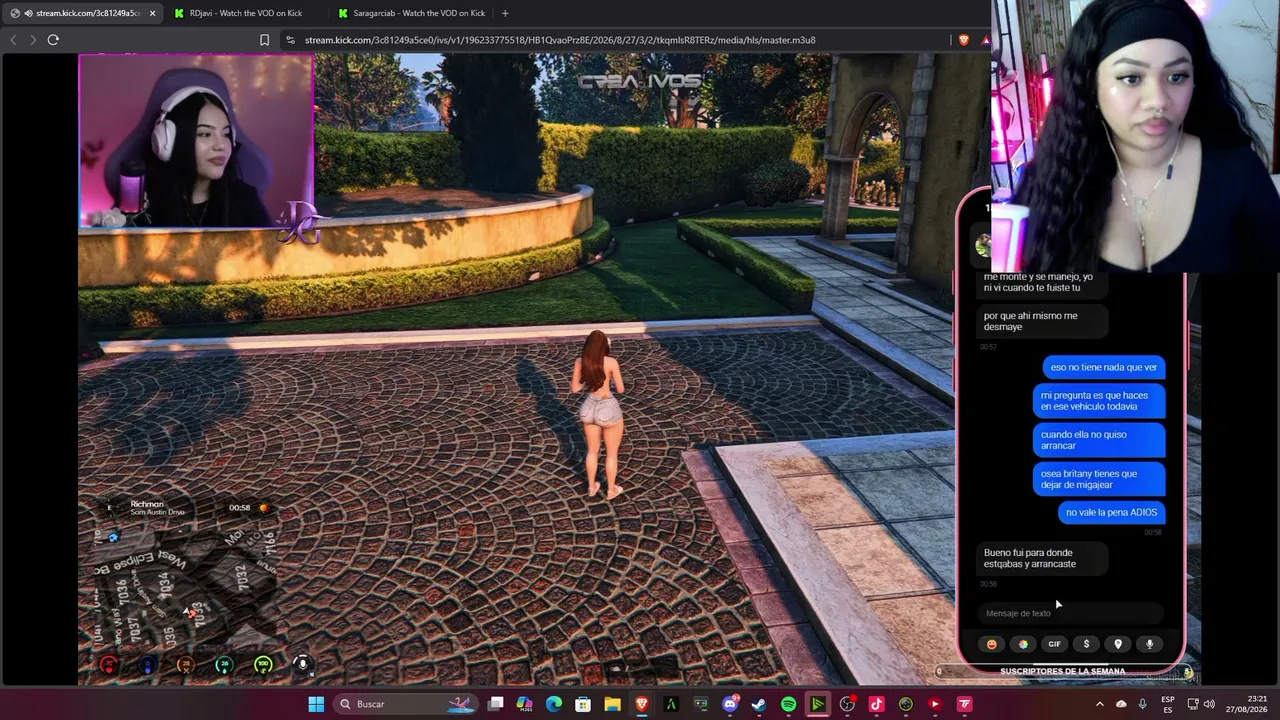The image size is (1280, 720).
Task: Open the OneDrive cloud tray icon
Action: coord(1121,704)
